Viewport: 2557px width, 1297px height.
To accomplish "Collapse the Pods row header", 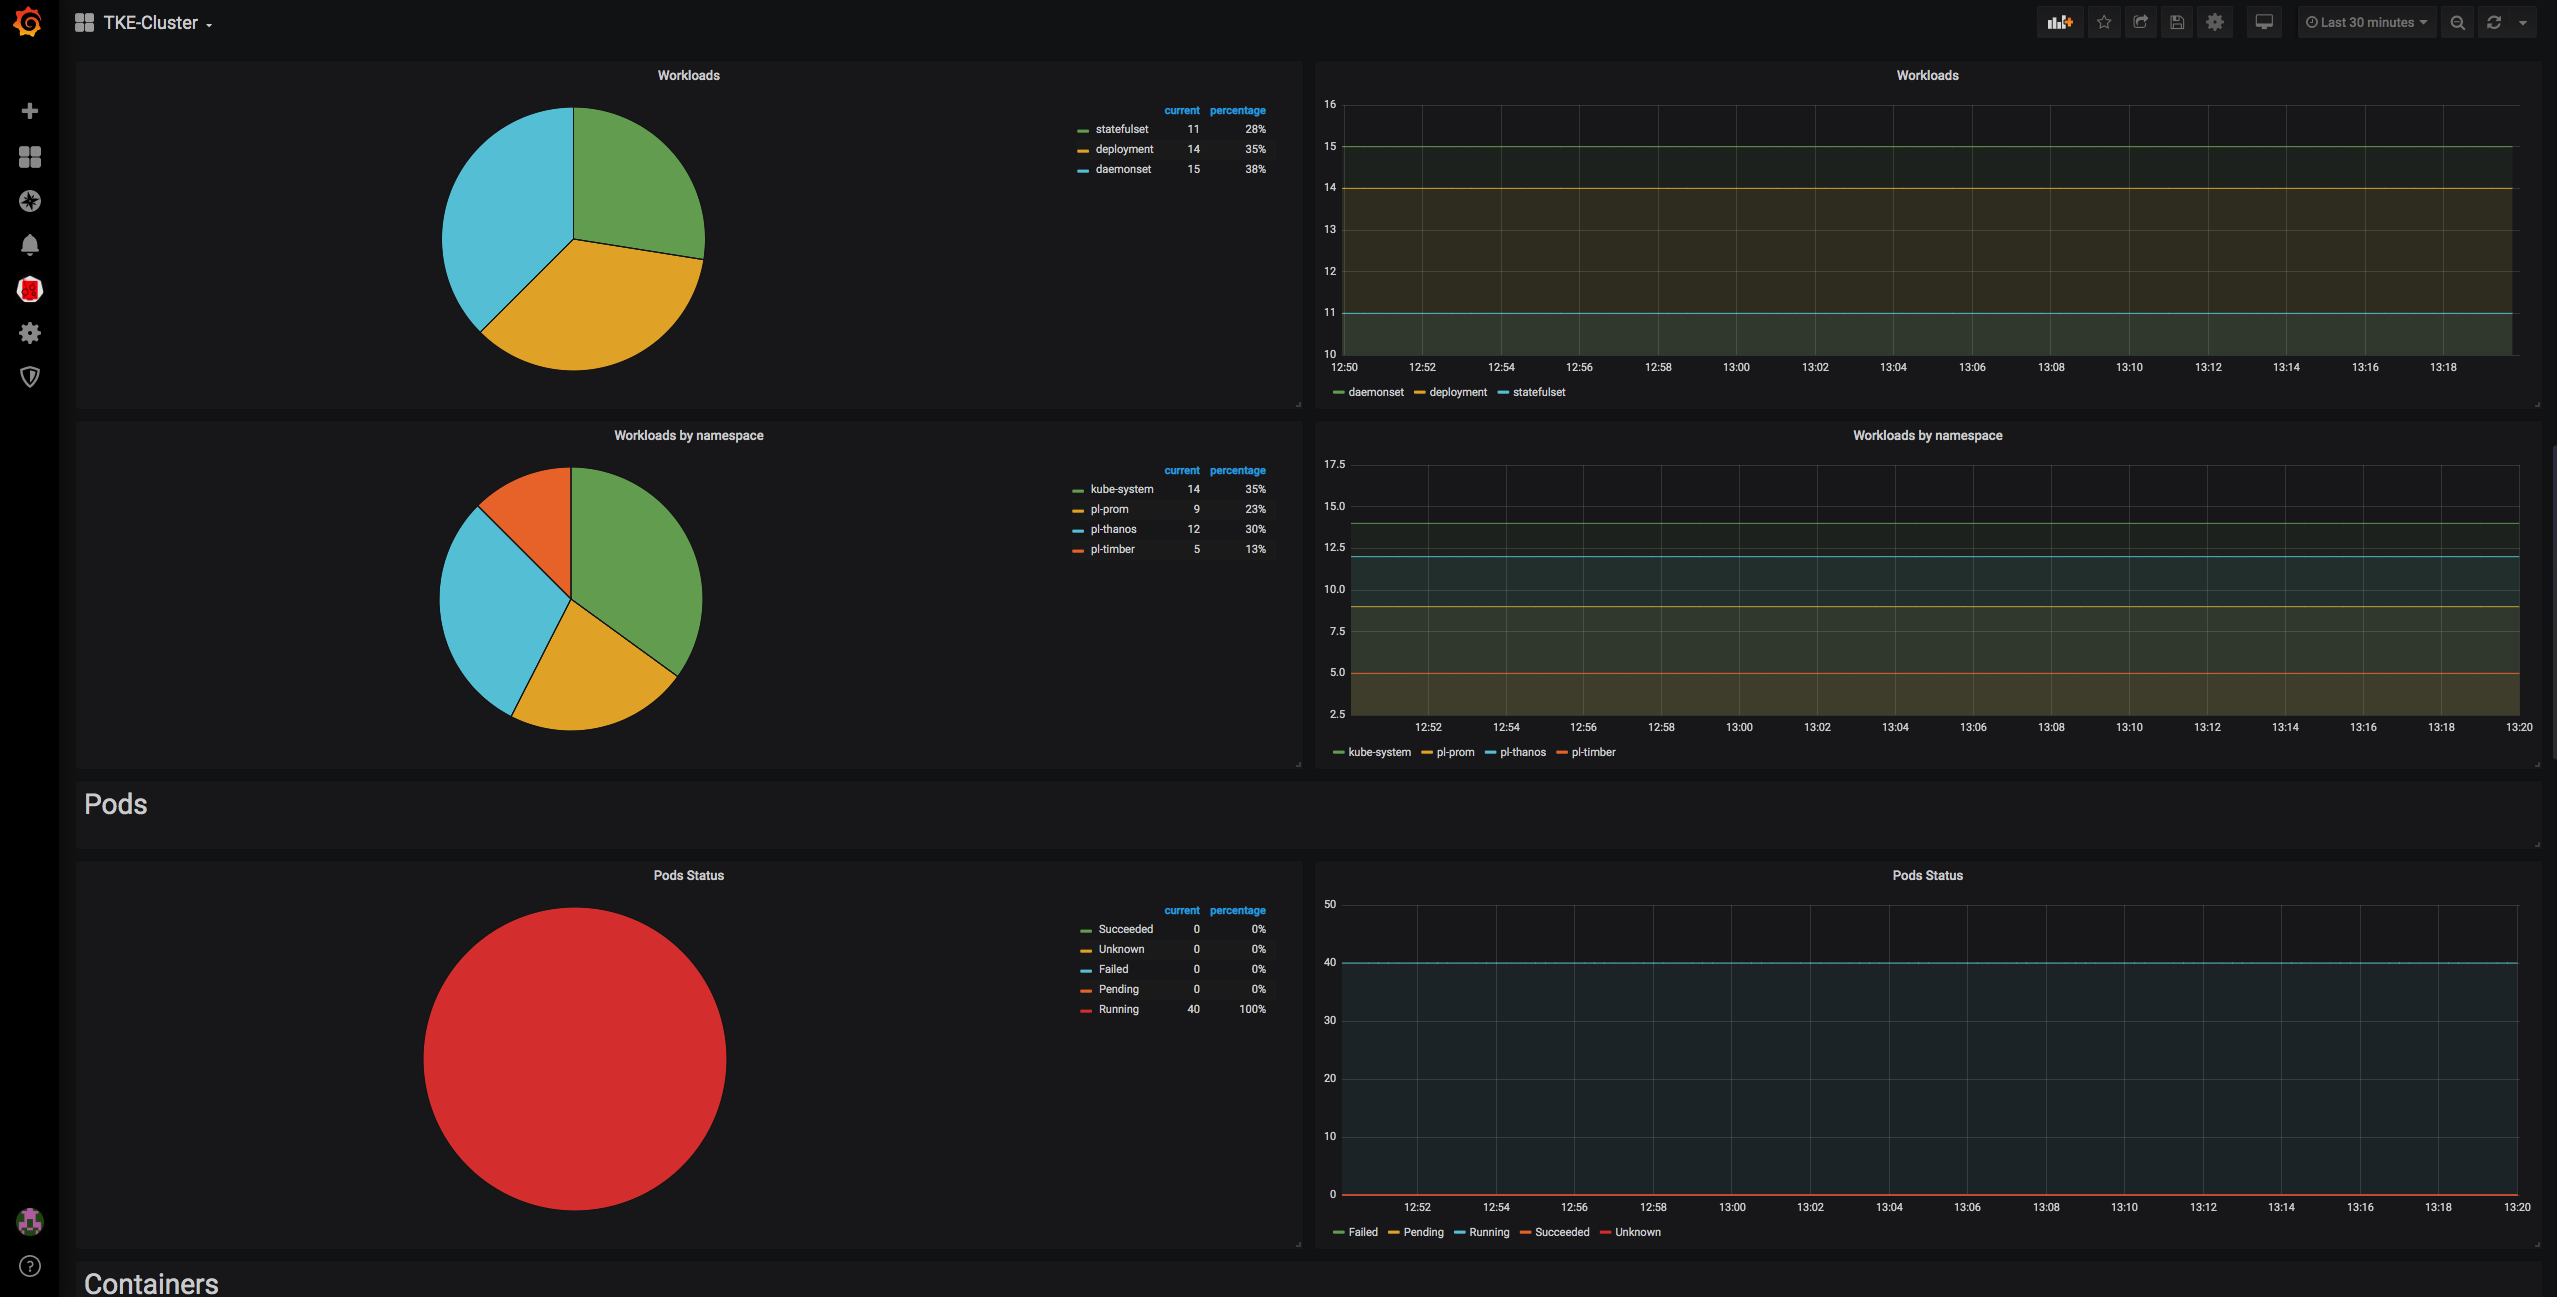I will click(116, 804).
